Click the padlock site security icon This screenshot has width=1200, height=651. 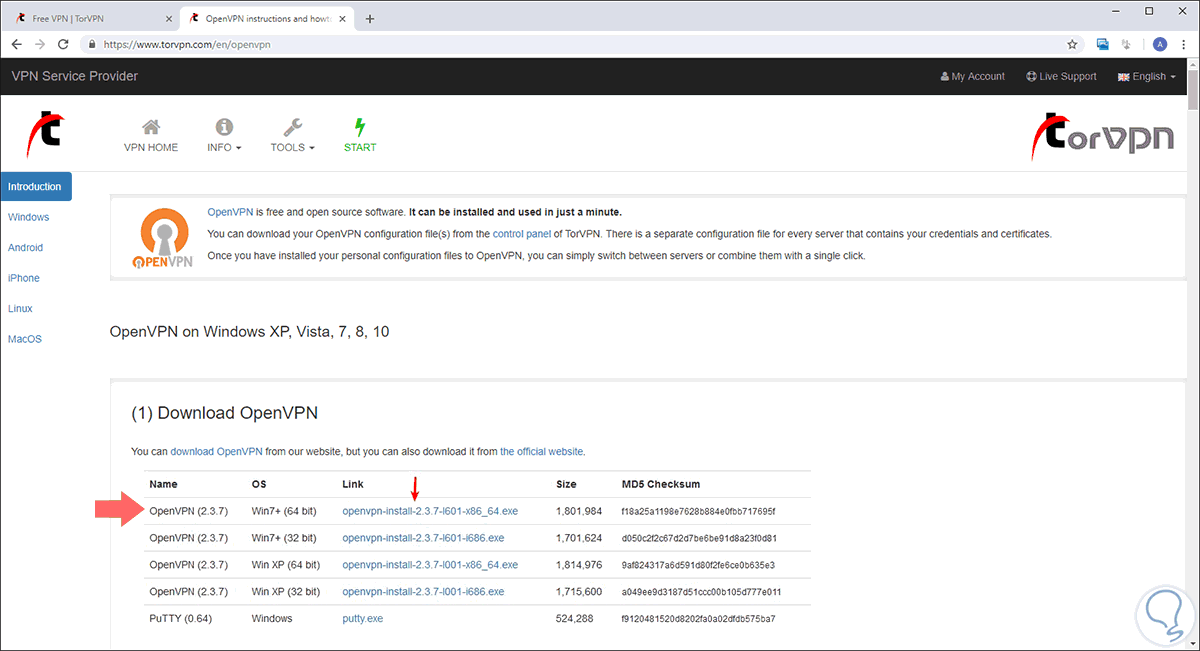click(x=91, y=44)
